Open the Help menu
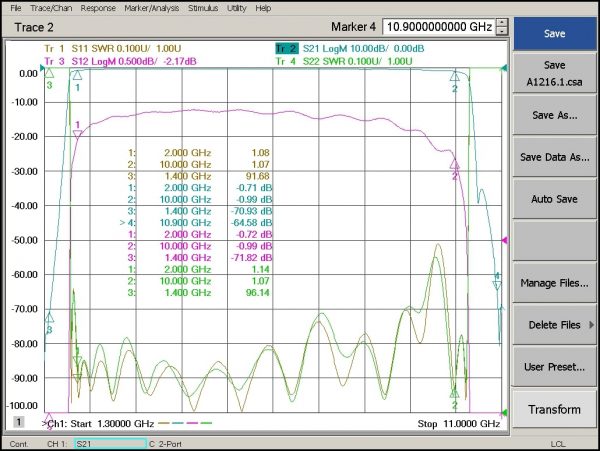The height and width of the screenshot is (451, 600). click(263, 8)
